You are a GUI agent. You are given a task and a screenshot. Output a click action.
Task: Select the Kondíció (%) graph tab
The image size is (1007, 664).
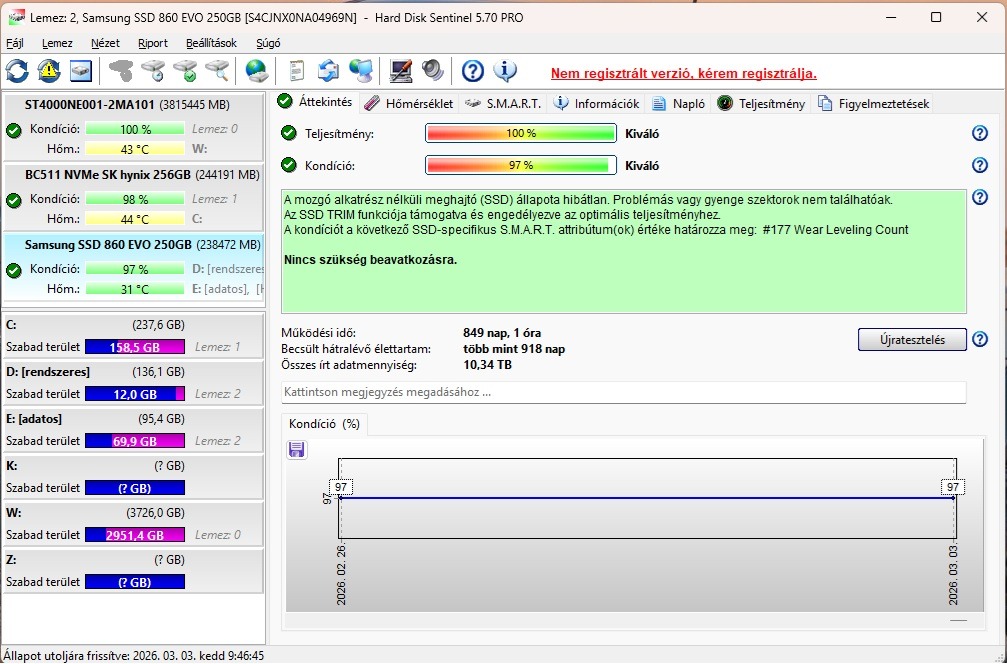(324, 424)
